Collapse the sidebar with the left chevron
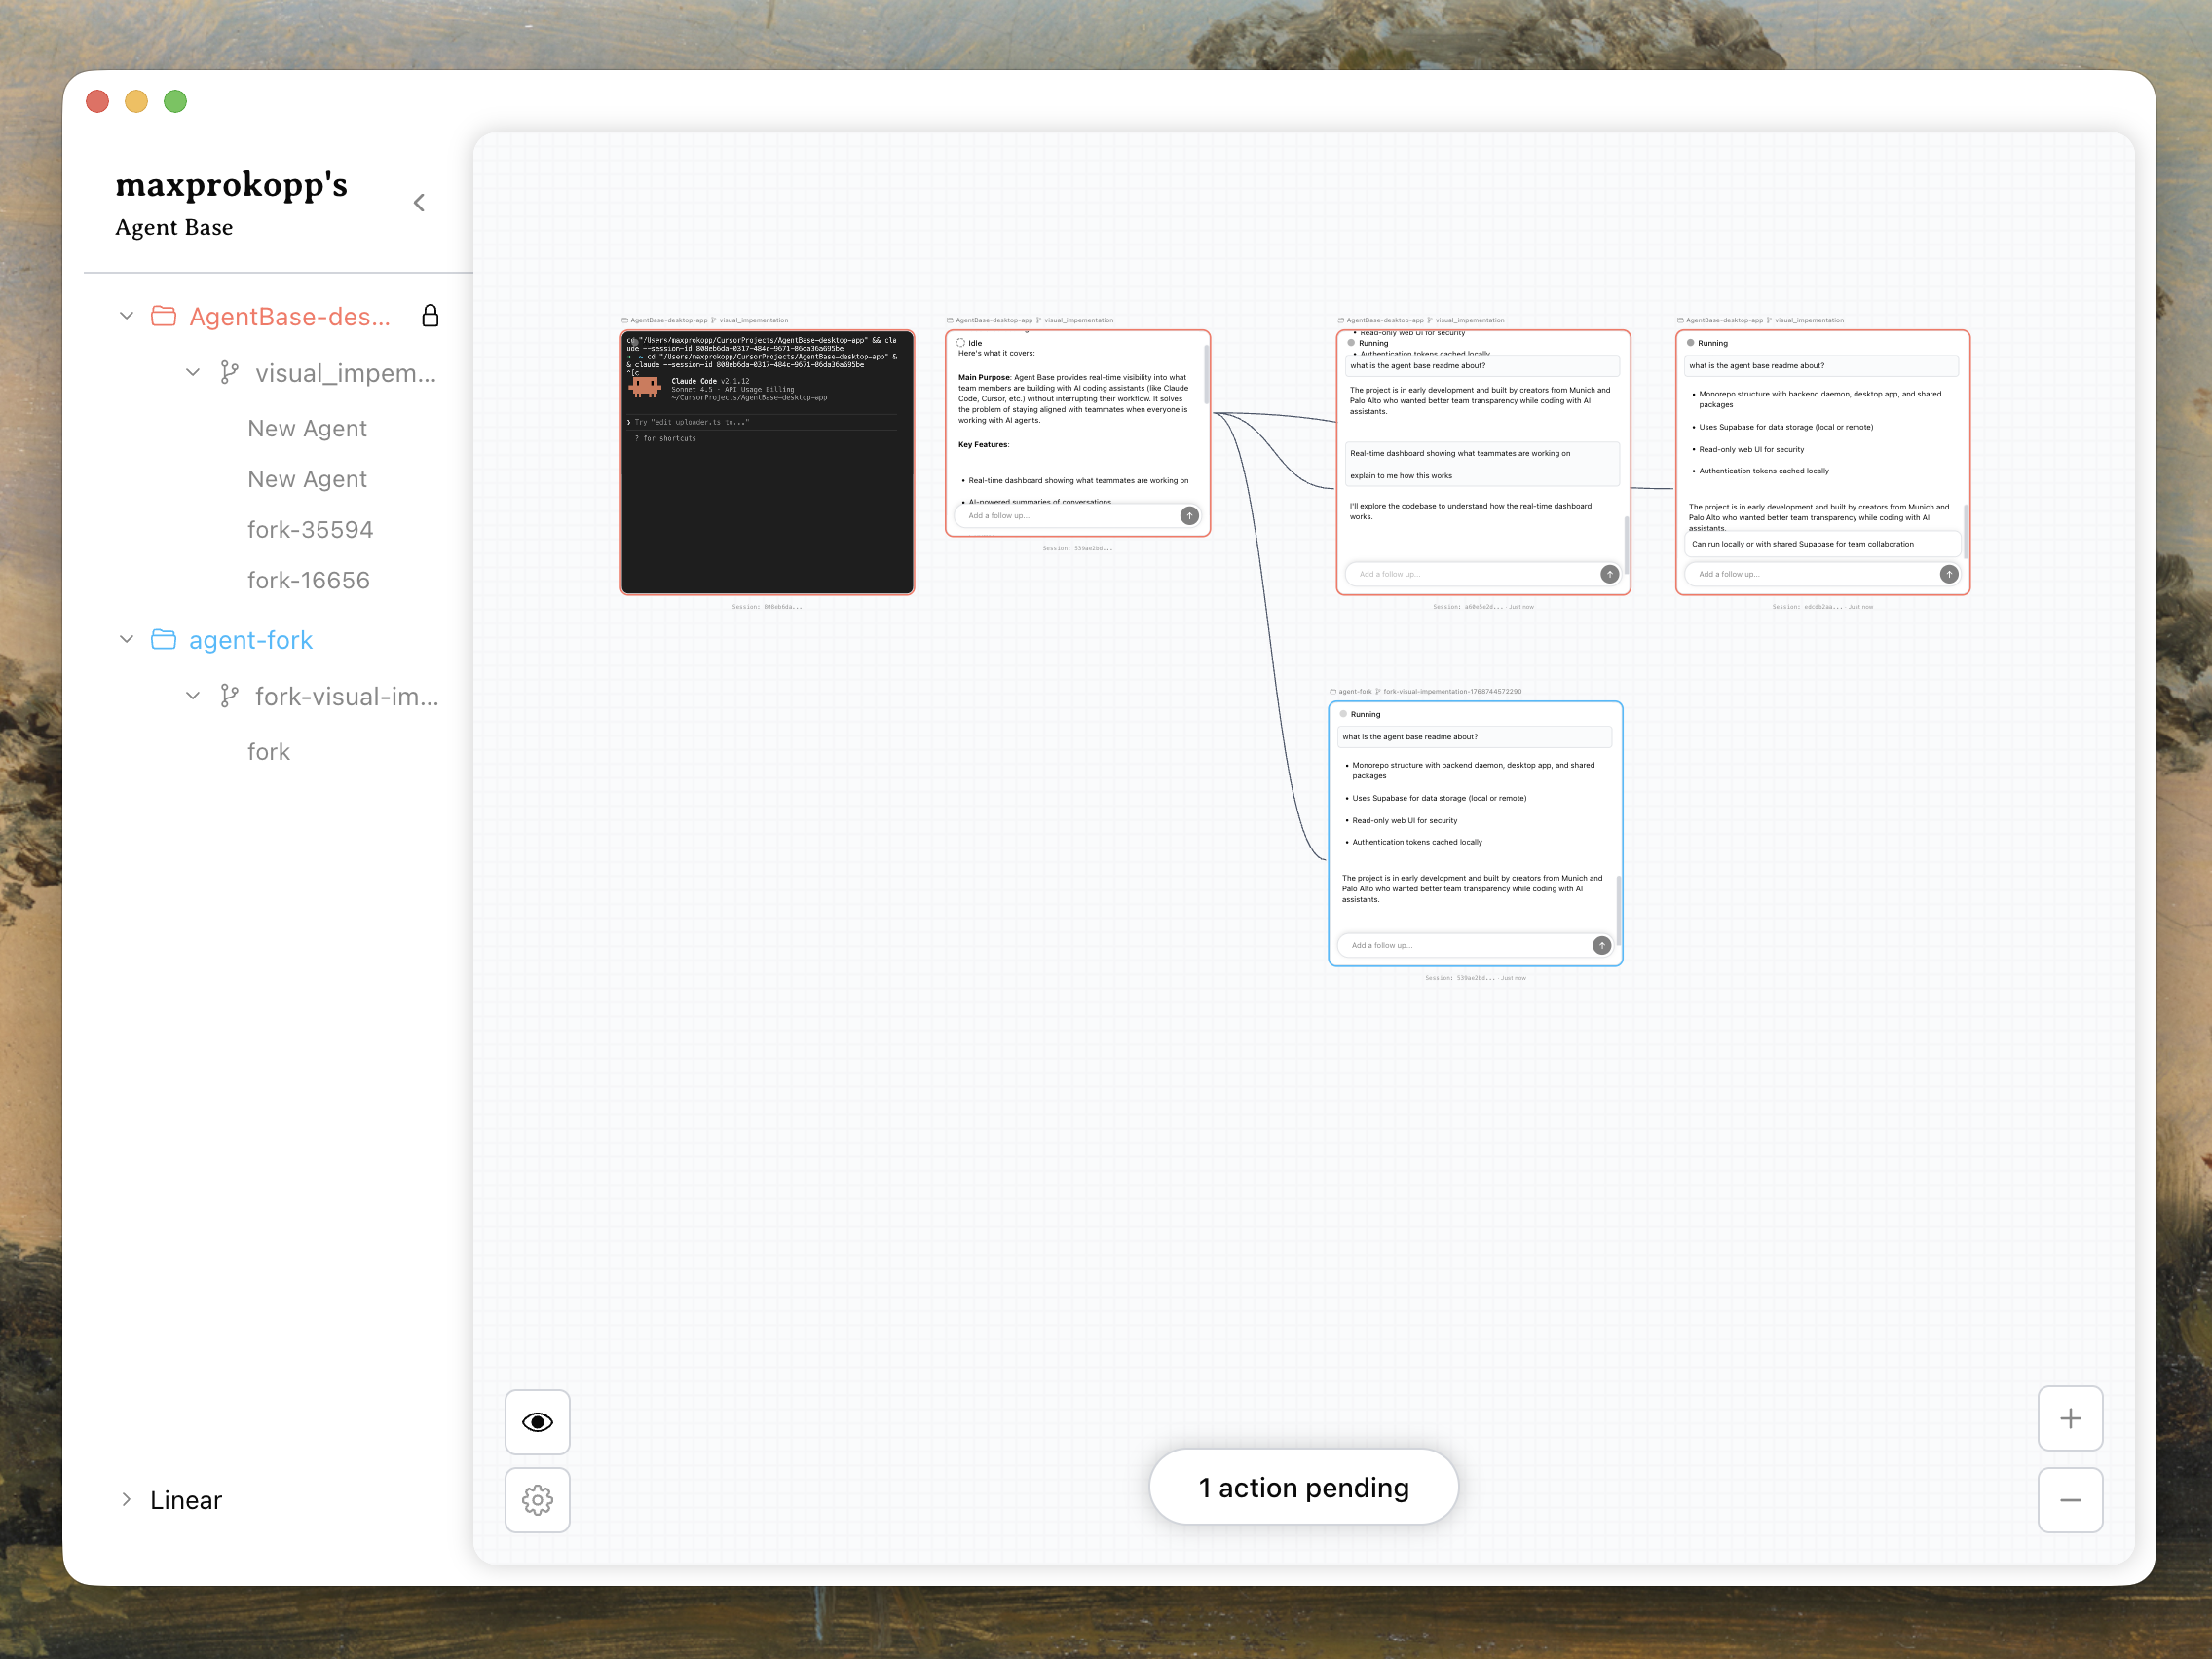The image size is (2212, 1659). coord(419,203)
